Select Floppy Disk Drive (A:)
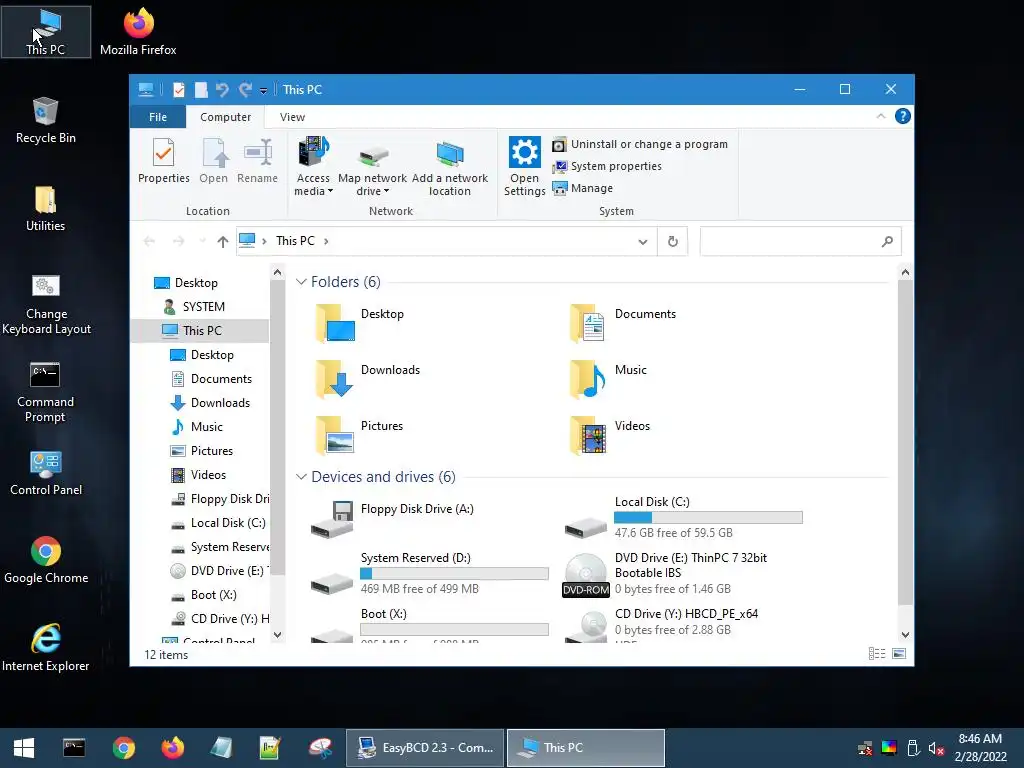Image resolution: width=1024 pixels, height=768 pixels. [394, 519]
